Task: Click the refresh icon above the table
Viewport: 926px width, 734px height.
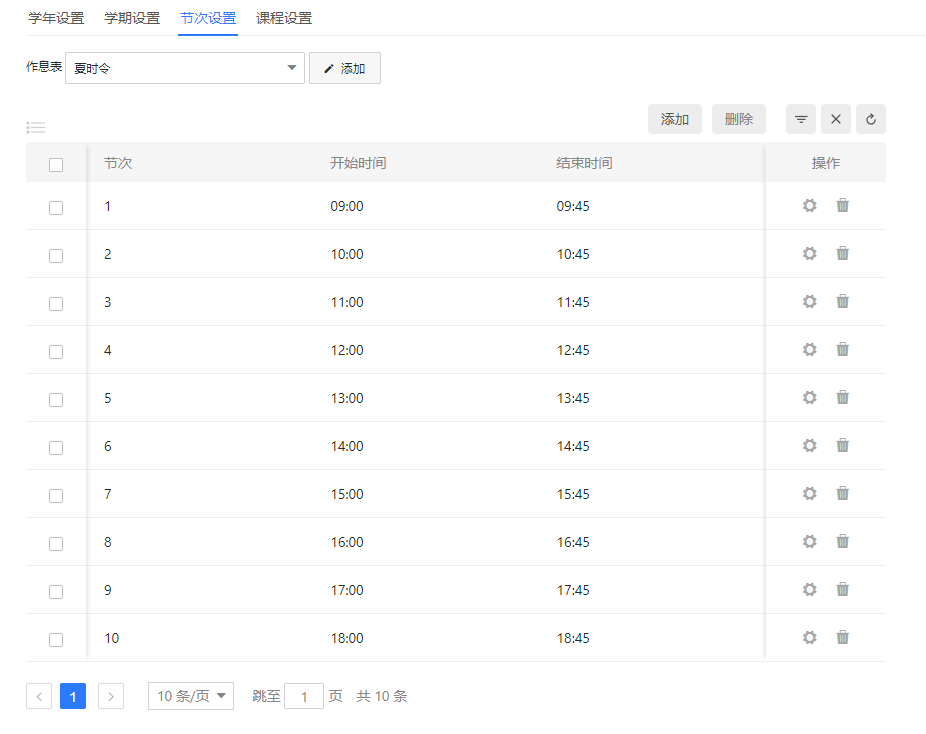Action: 871,119
